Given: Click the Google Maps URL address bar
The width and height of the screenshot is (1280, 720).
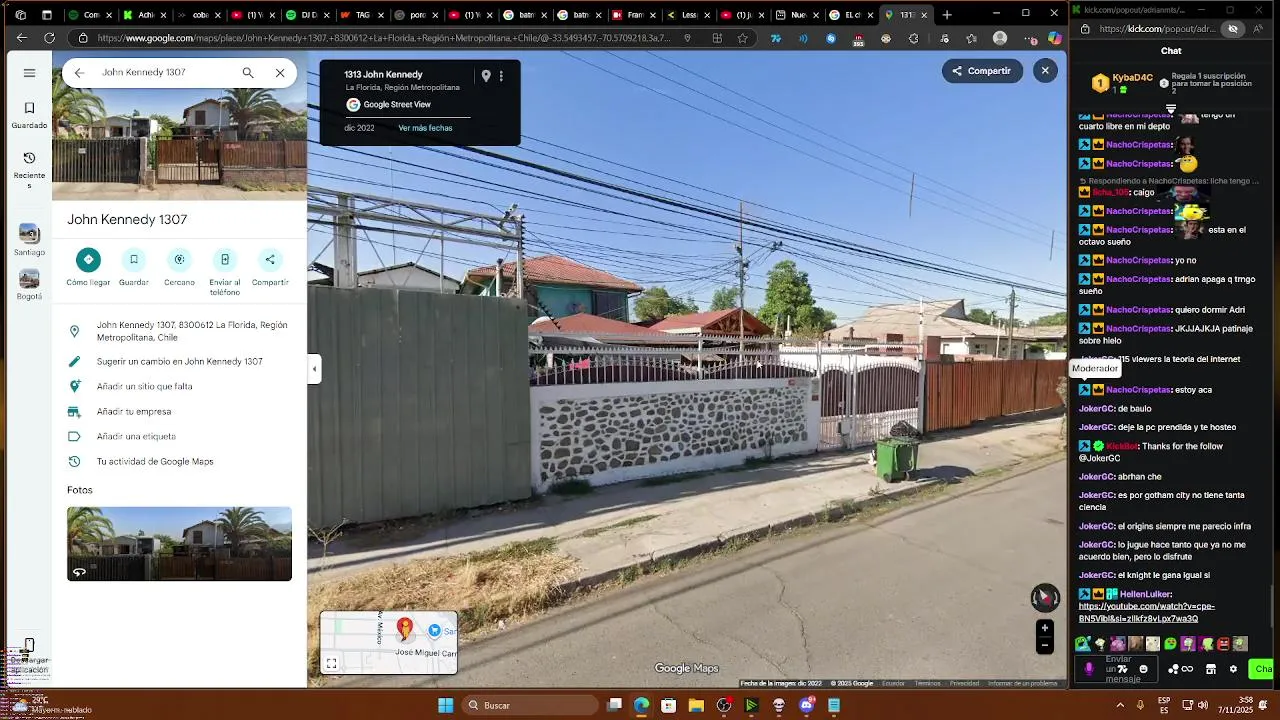Looking at the screenshot, I should (x=385, y=38).
